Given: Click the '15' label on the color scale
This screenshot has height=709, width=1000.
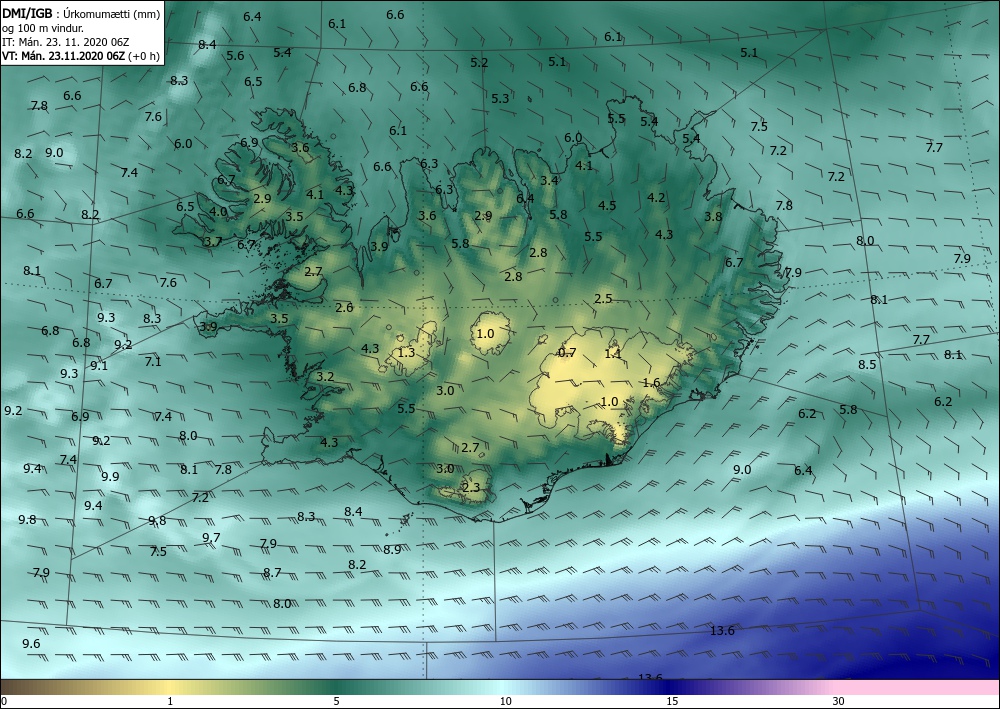Looking at the screenshot, I should pos(672,701).
